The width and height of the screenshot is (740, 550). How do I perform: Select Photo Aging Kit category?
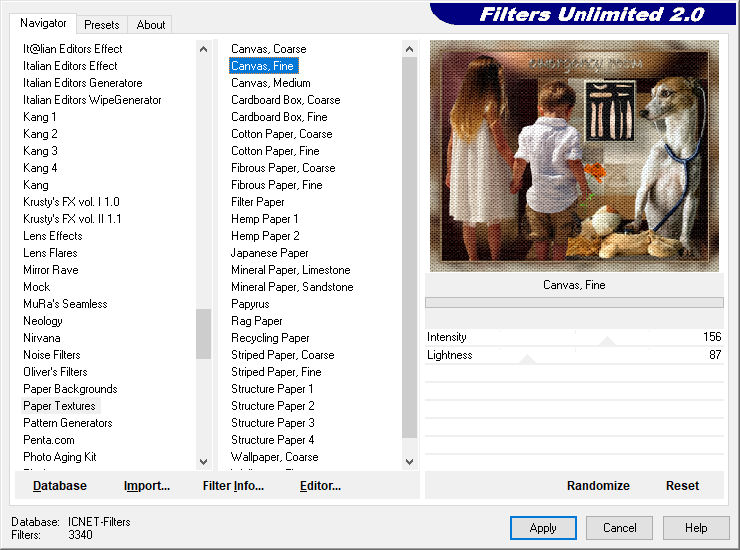pyautogui.click(x=59, y=457)
